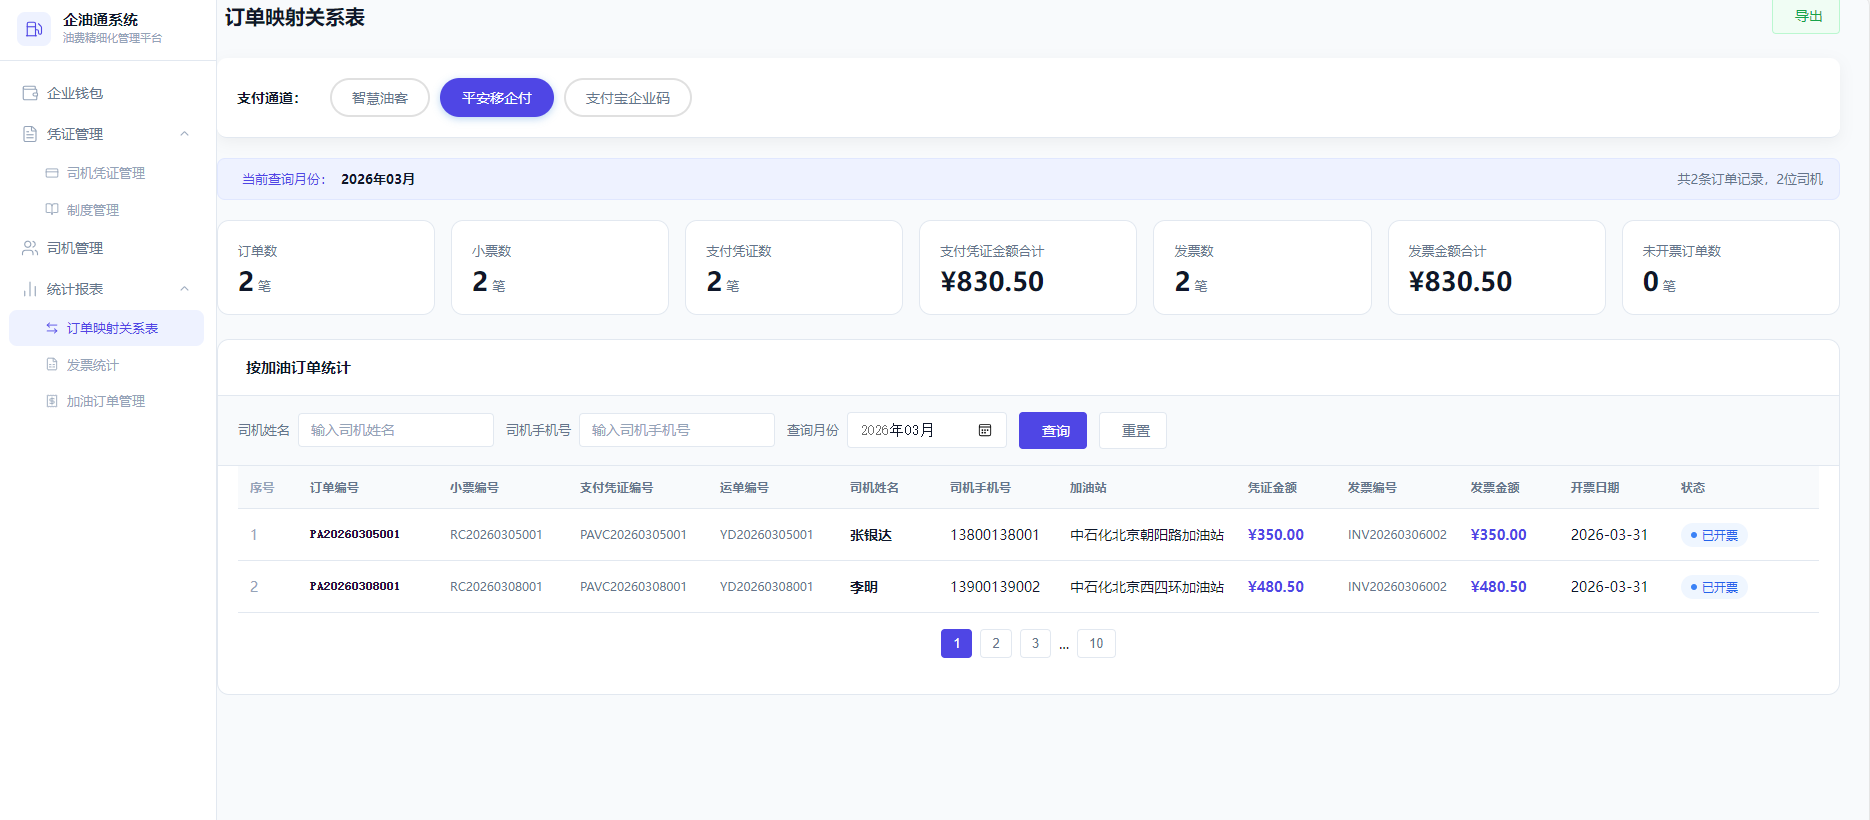Jump to page 10 of results
The image size is (1870, 820).
tap(1096, 643)
